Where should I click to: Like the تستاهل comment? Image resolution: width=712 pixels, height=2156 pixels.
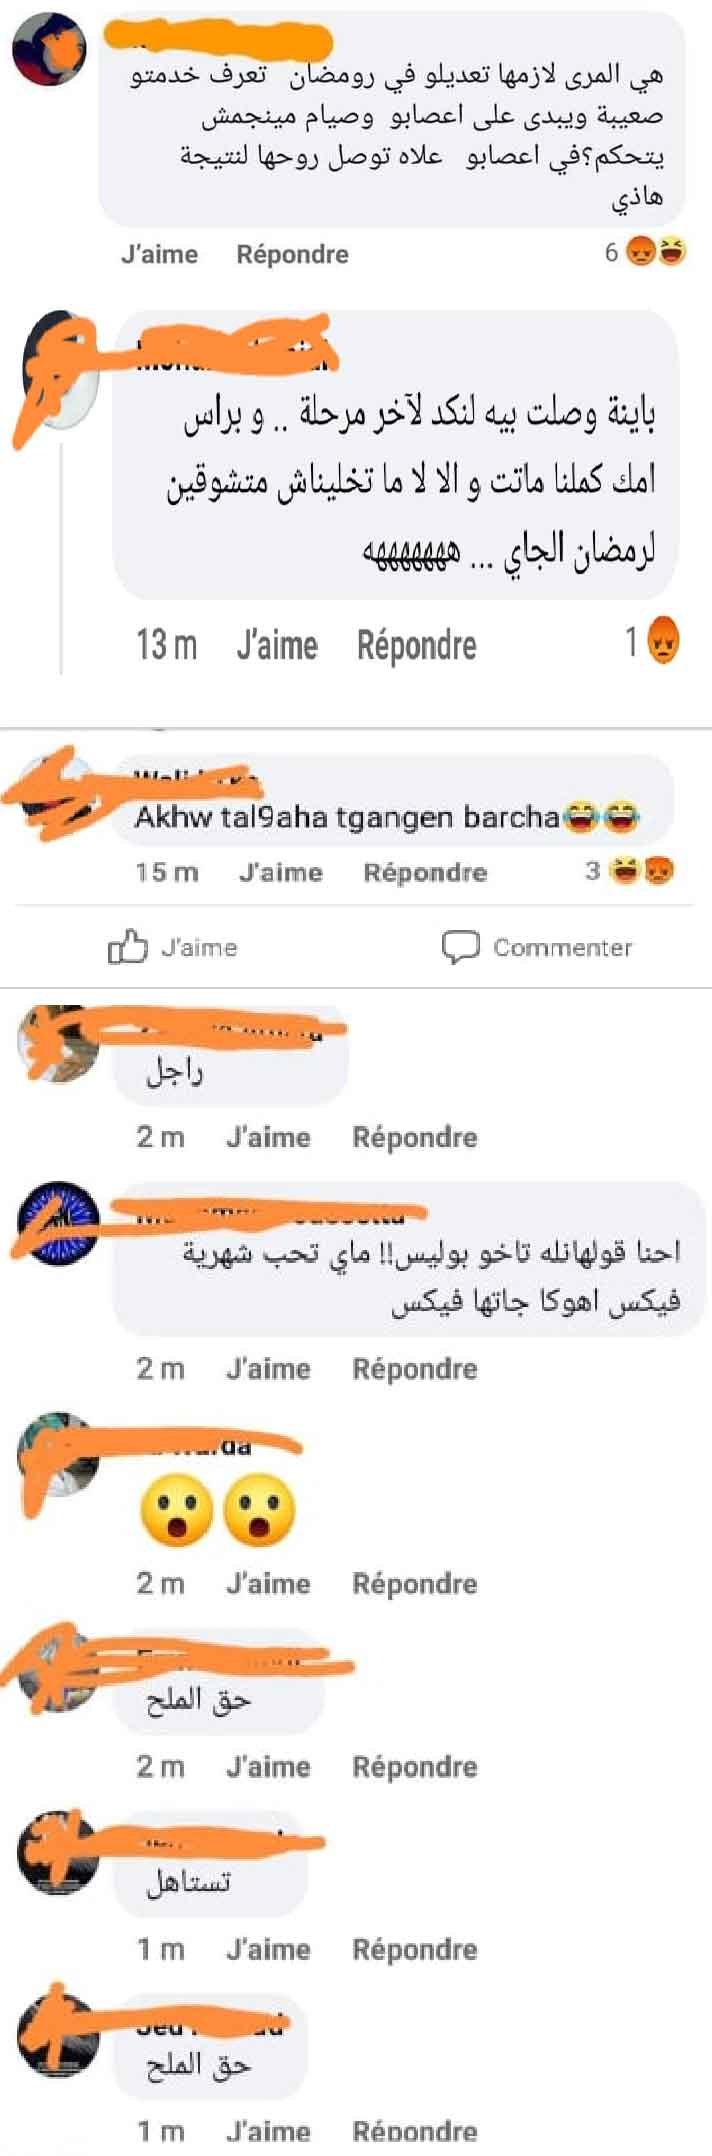pos(268,1949)
